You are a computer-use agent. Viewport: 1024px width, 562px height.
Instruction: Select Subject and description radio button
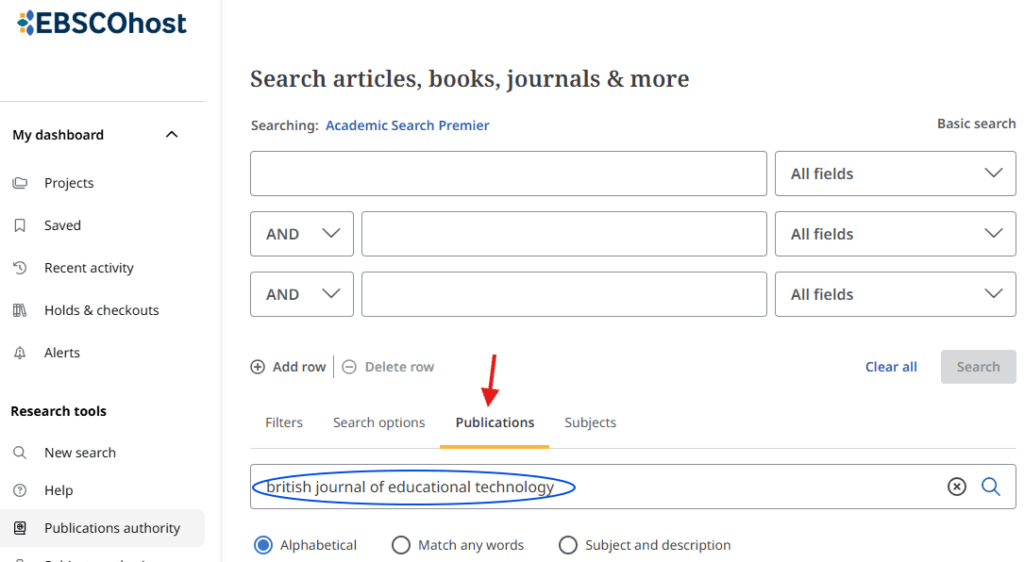coord(568,545)
